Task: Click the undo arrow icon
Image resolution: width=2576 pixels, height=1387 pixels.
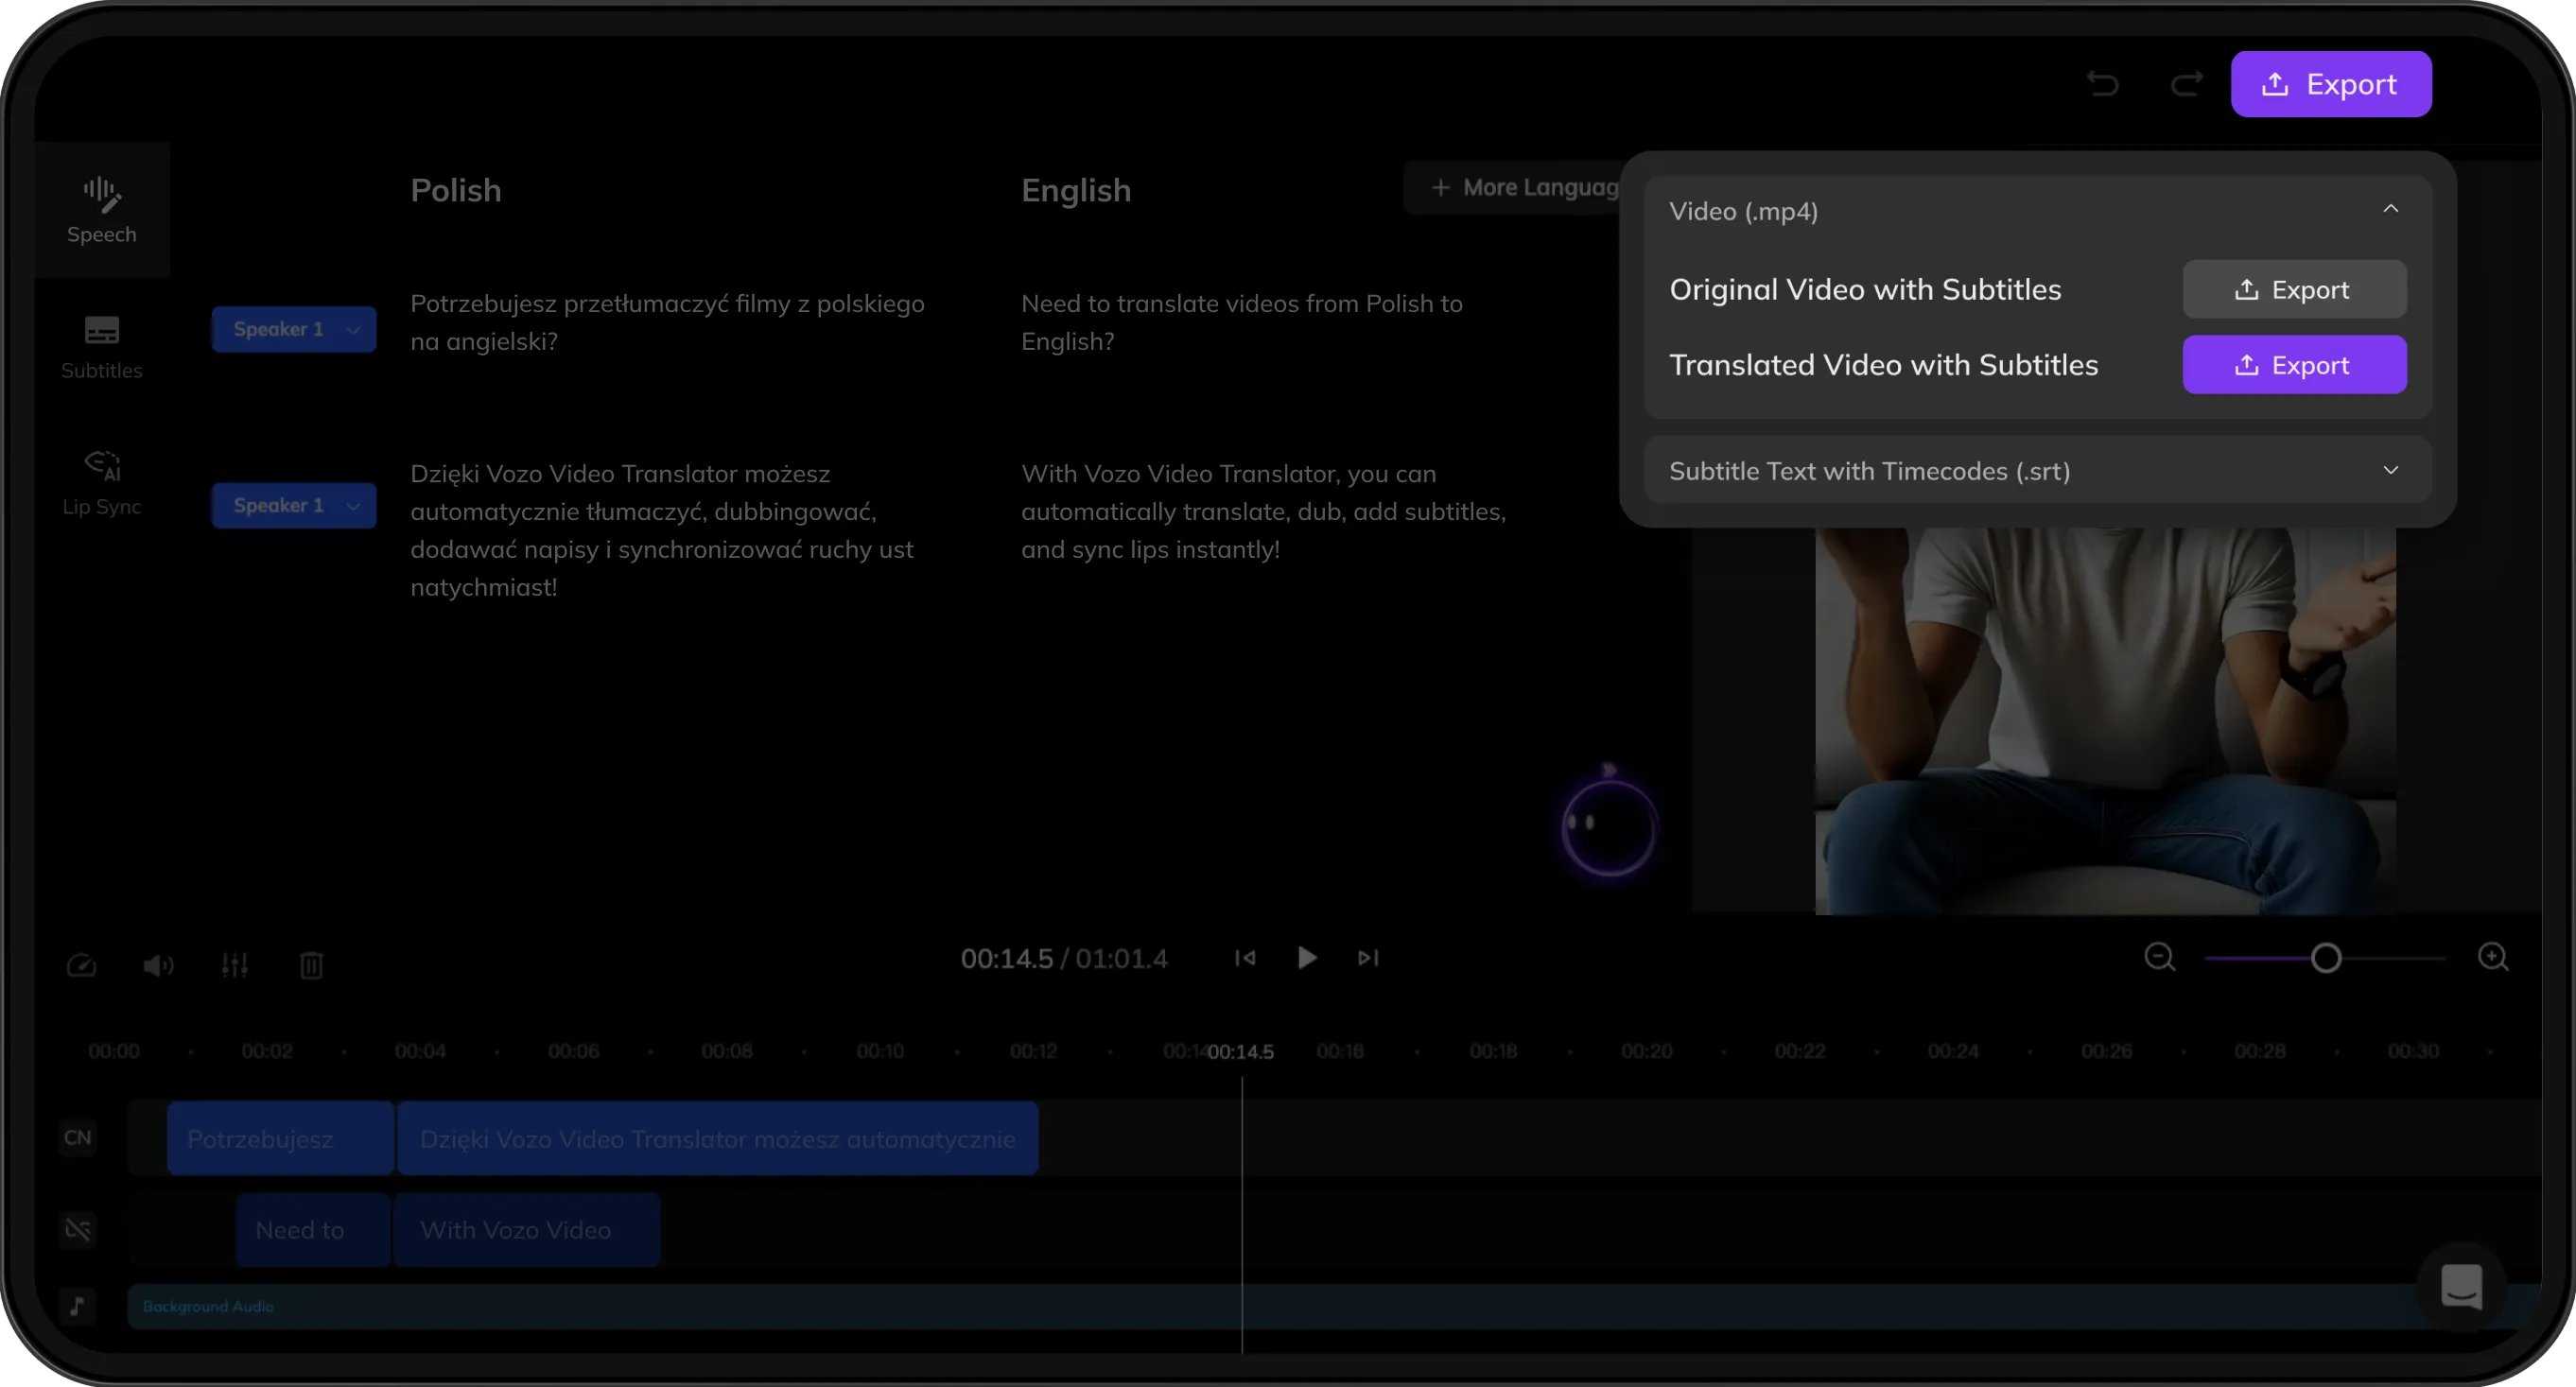Action: (x=2104, y=84)
